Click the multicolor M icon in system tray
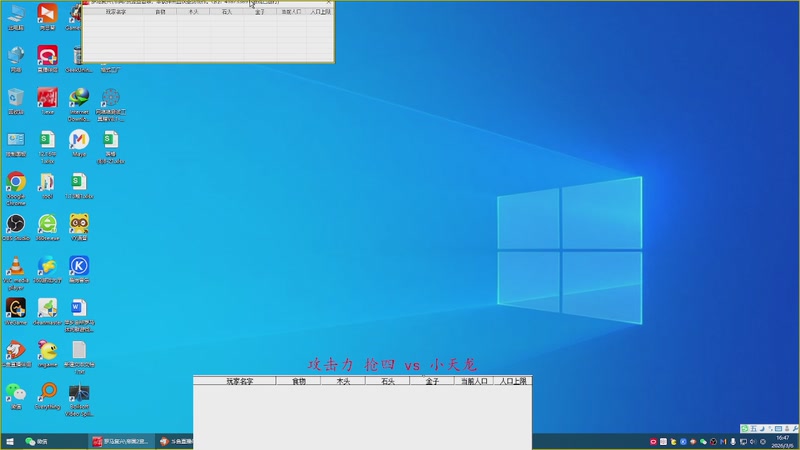Screen dimensions: 800x450 723,441
